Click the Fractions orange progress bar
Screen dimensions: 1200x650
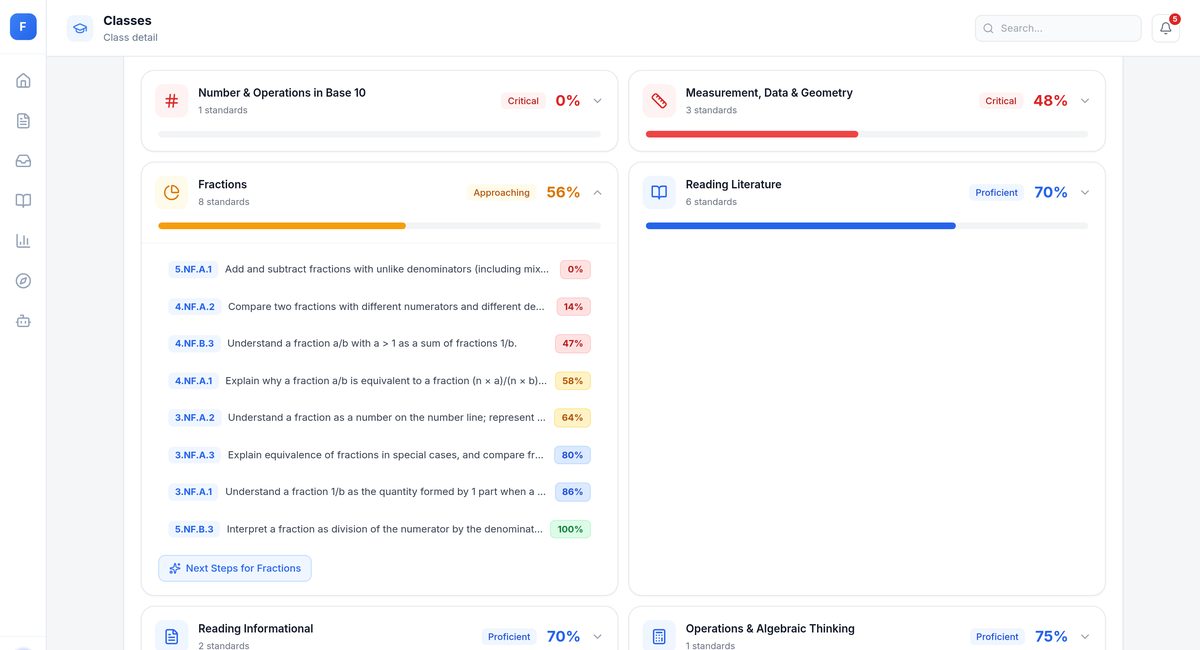coord(282,226)
